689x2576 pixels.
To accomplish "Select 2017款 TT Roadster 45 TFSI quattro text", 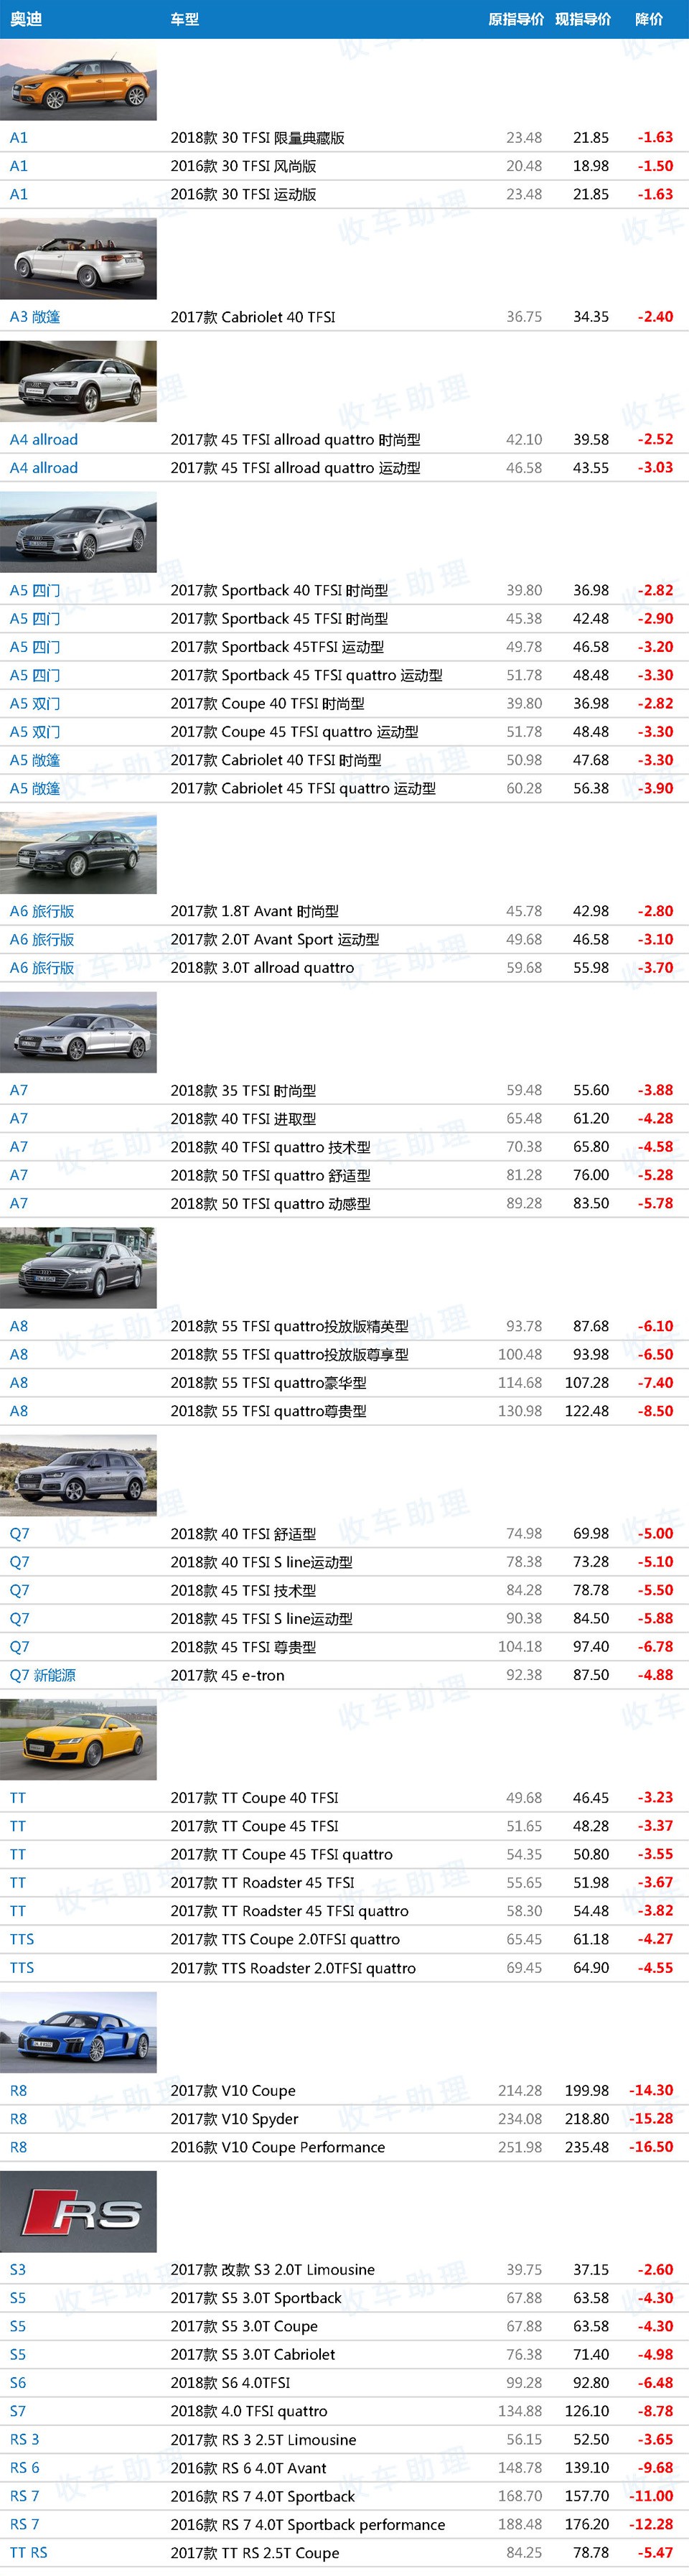I will pos(289,1911).
